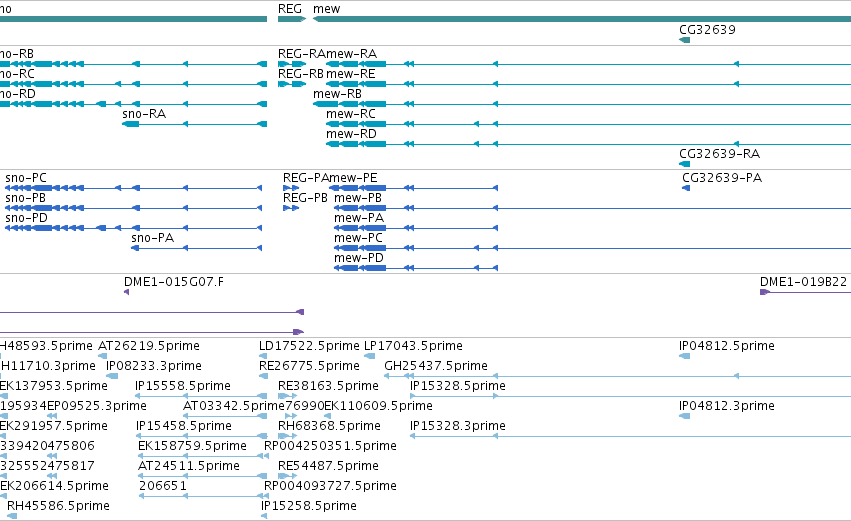Open EST LP17043.5prime
This screenshot has width=851, height=521.
[413, 346]
